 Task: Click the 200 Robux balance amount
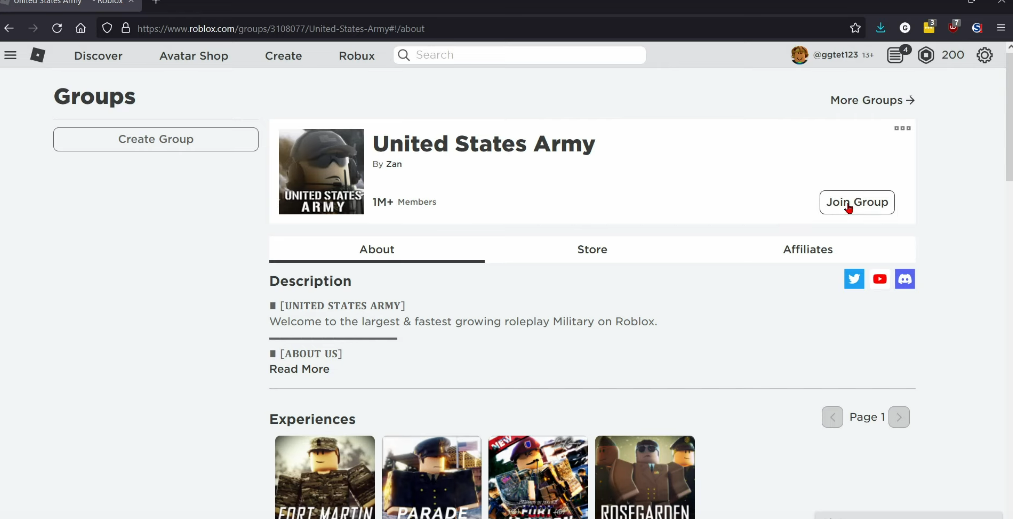(x=953, y=55)
